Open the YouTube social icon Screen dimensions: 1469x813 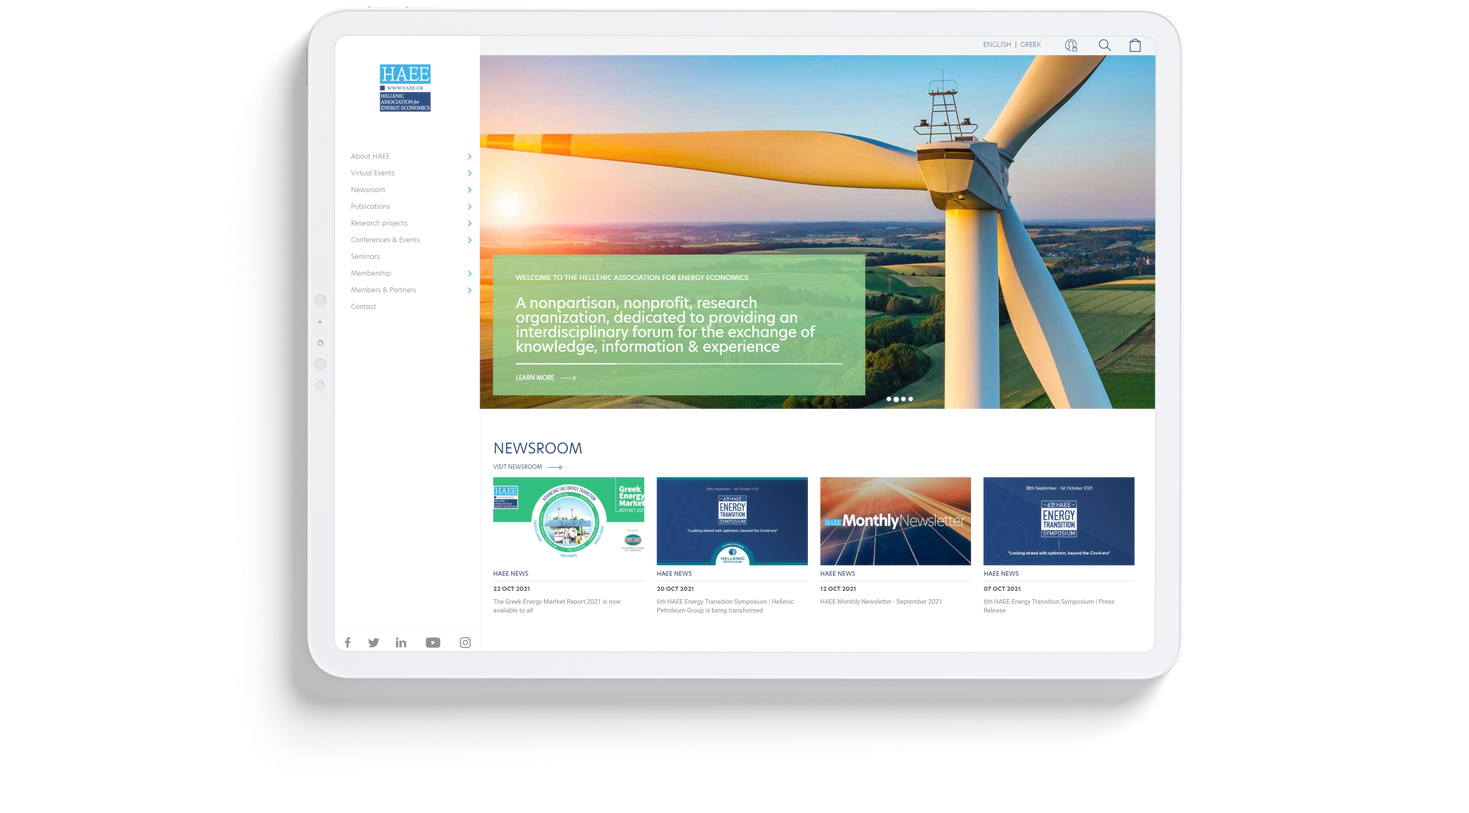pos(433,643)
